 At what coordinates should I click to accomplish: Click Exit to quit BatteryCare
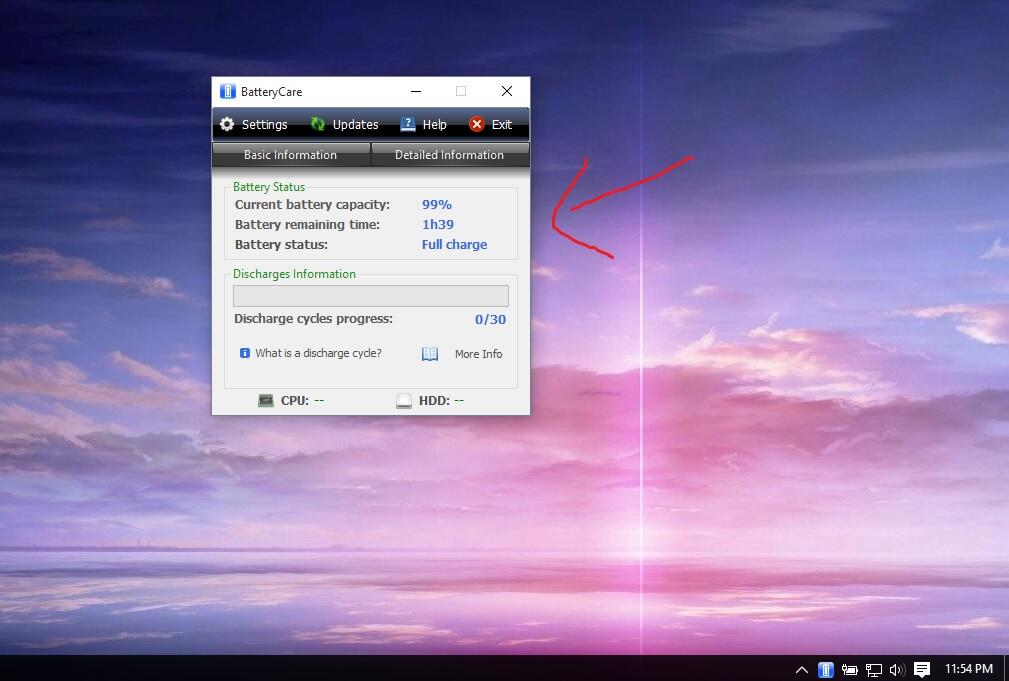point(490,124)
